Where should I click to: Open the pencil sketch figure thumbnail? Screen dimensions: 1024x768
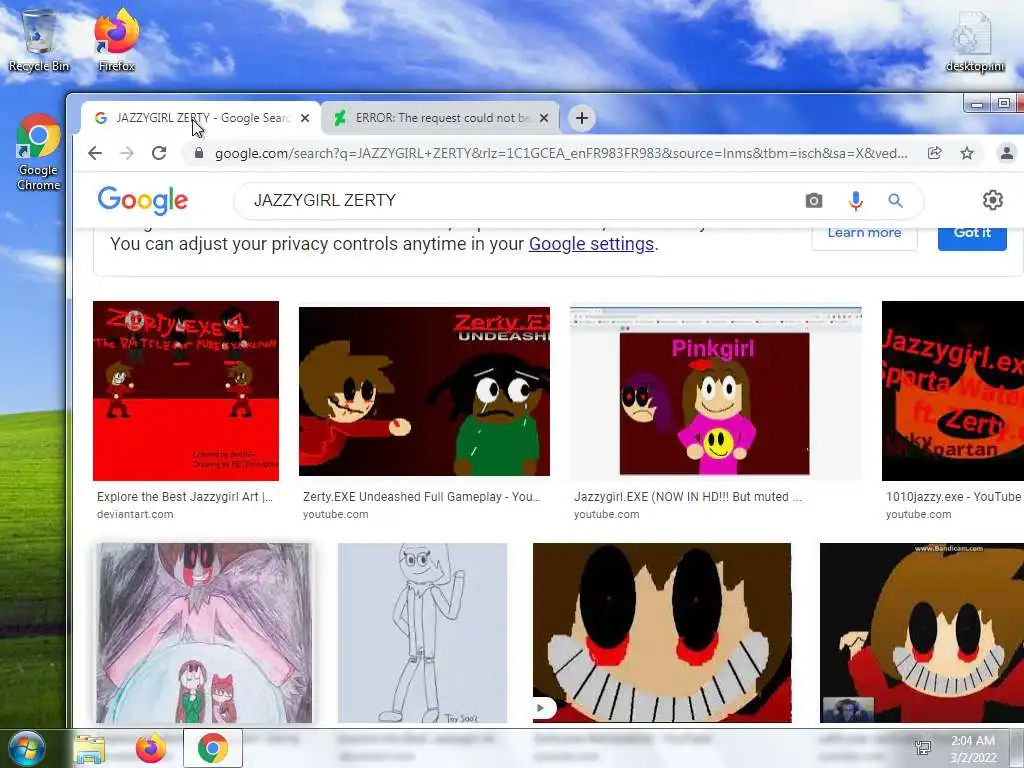(423, 633)
